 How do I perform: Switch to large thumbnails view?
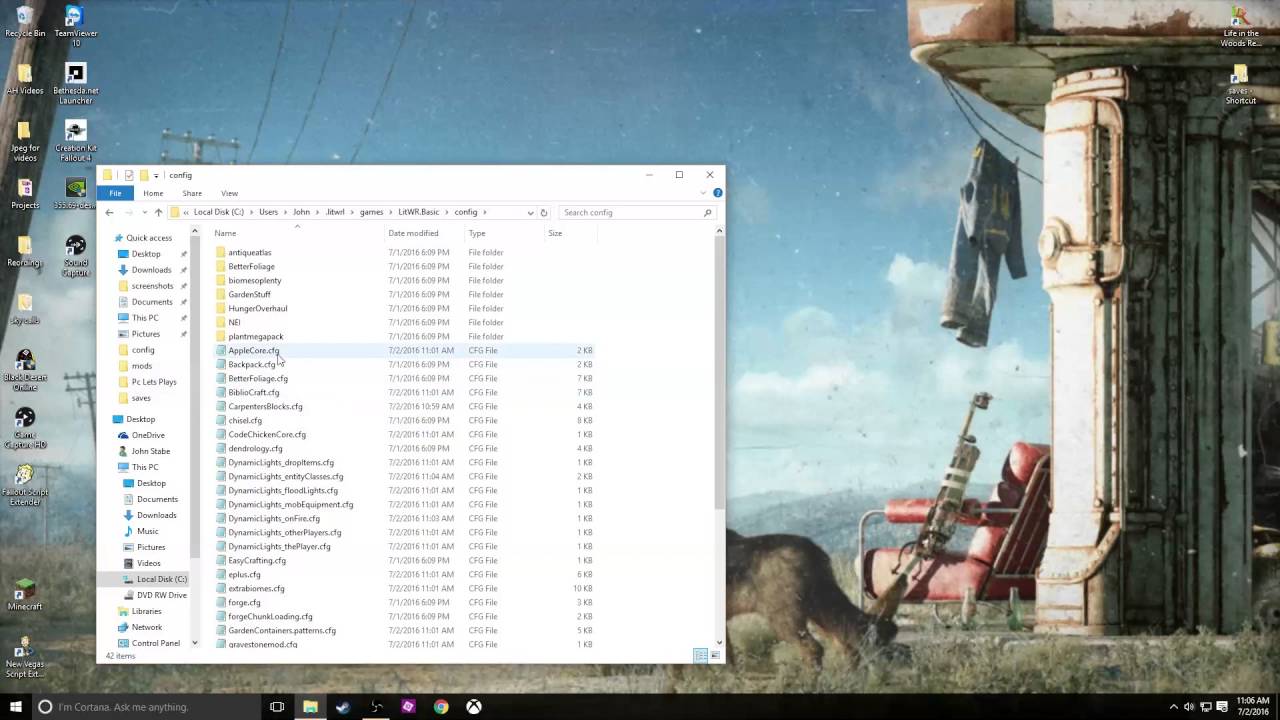tap(714, 655)
